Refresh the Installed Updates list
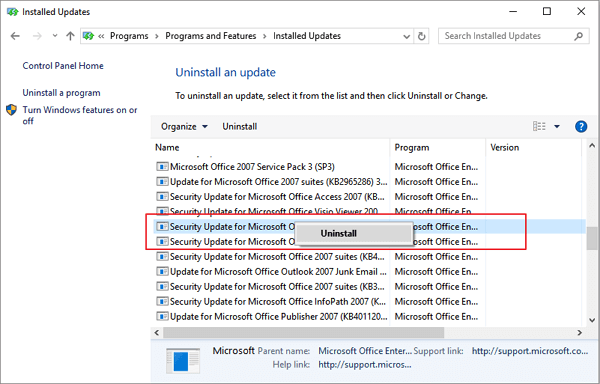Viewport: 600px width, 384px height. pyautogui.click(x=421, y=36)
